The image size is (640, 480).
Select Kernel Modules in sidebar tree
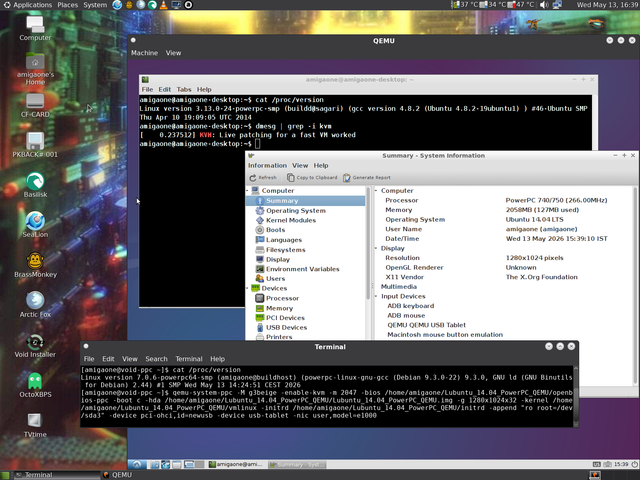click(291, 220)
